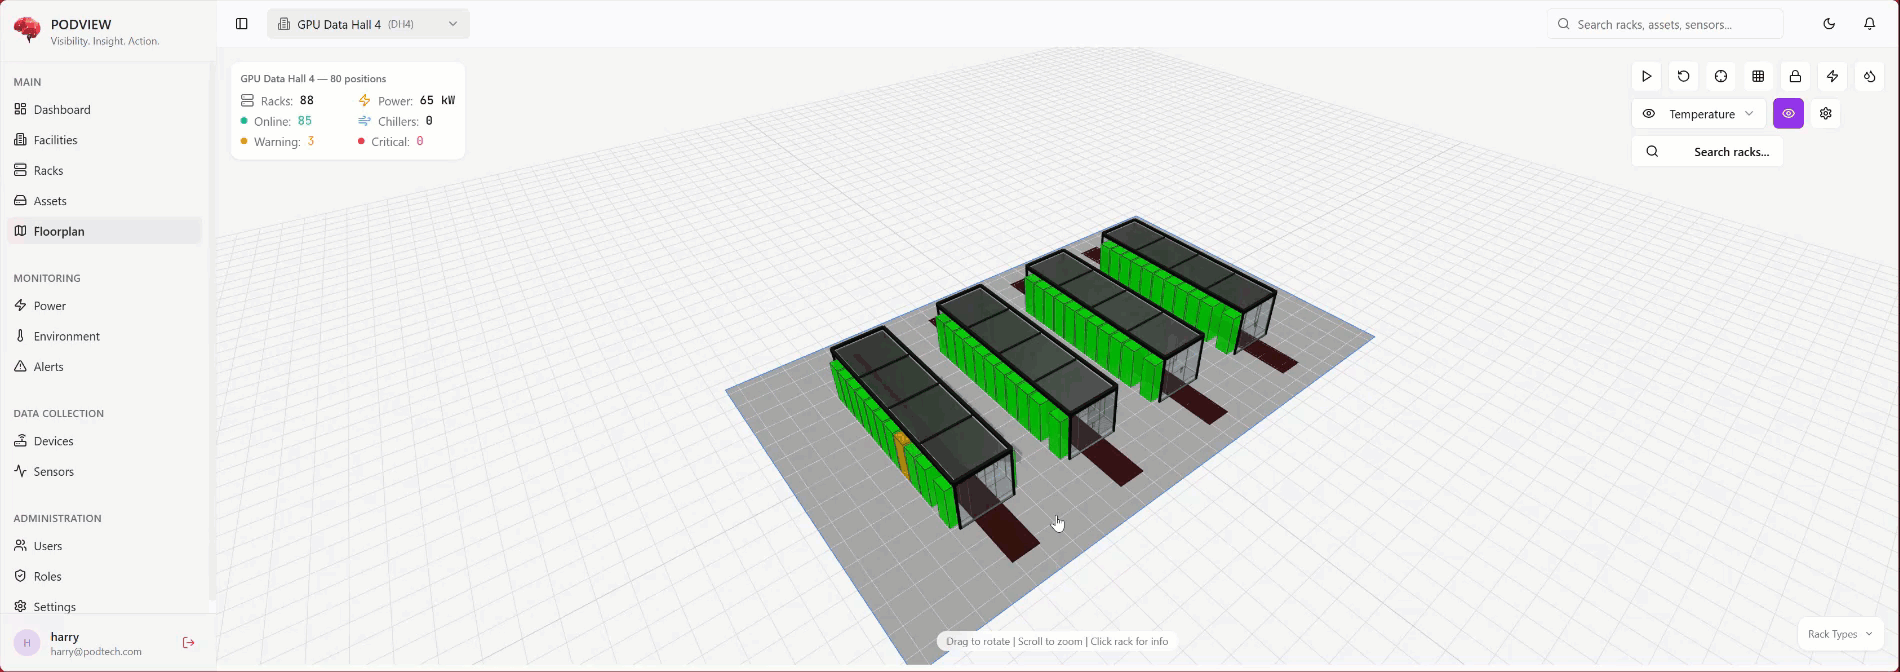1900x672 pixels.
Task: Click the Critical count 0
Action: pos(420,142)
